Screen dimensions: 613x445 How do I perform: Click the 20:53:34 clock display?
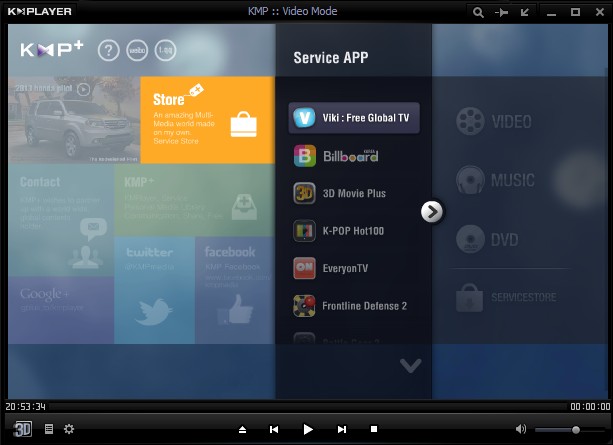click(25, 407)
